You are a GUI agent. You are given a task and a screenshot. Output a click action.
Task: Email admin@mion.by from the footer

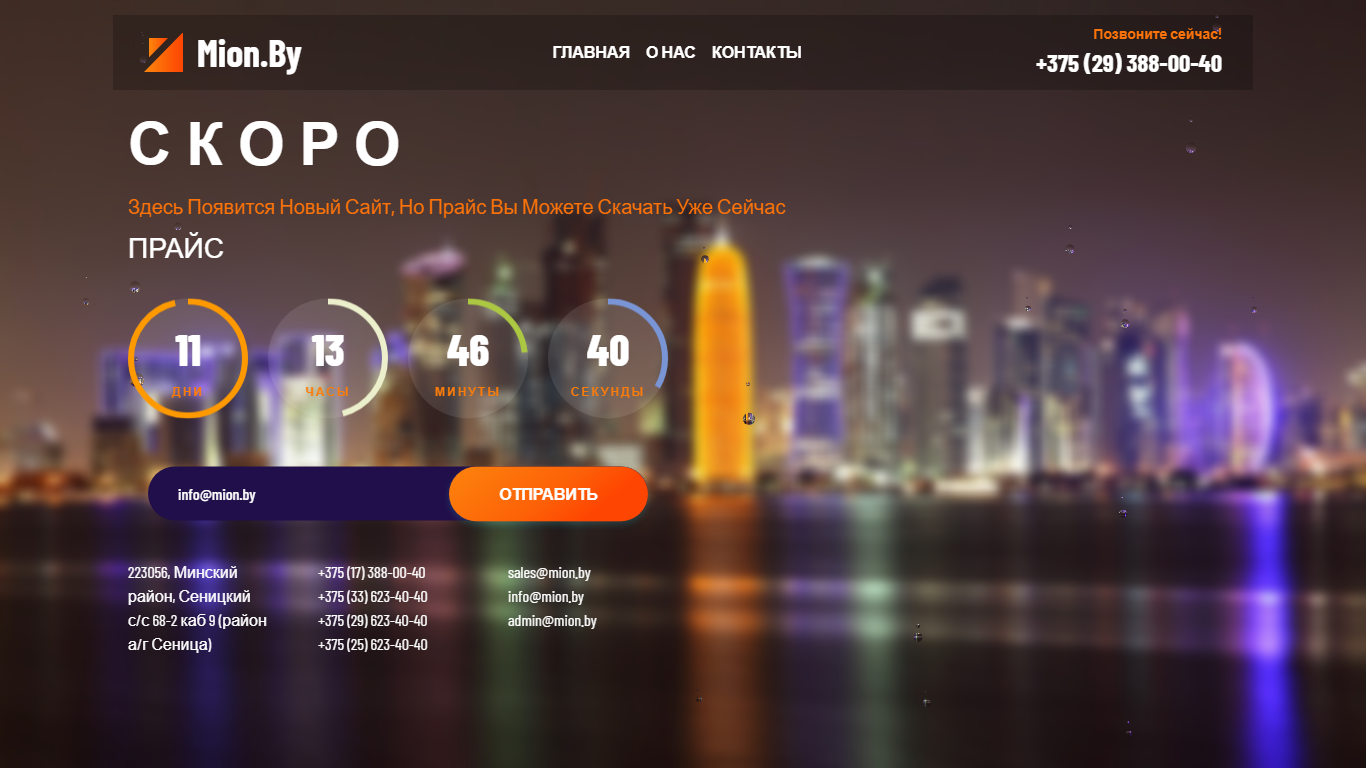[x=552, y=621]
